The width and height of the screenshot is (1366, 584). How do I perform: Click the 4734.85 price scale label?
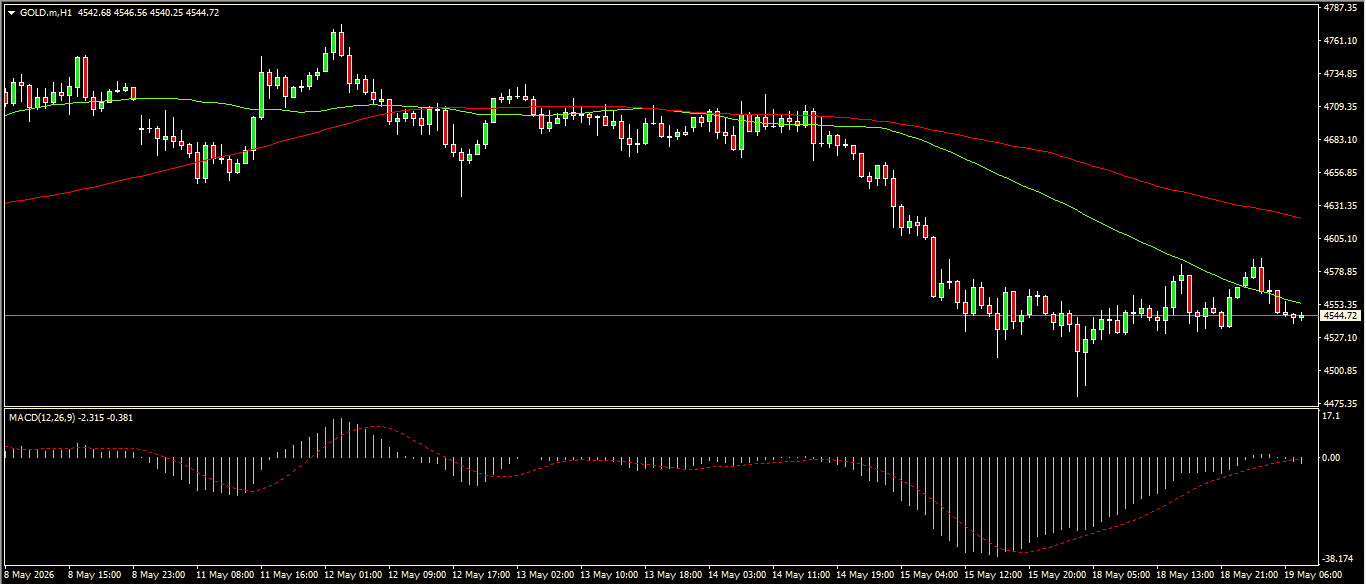coord(1339,74)
